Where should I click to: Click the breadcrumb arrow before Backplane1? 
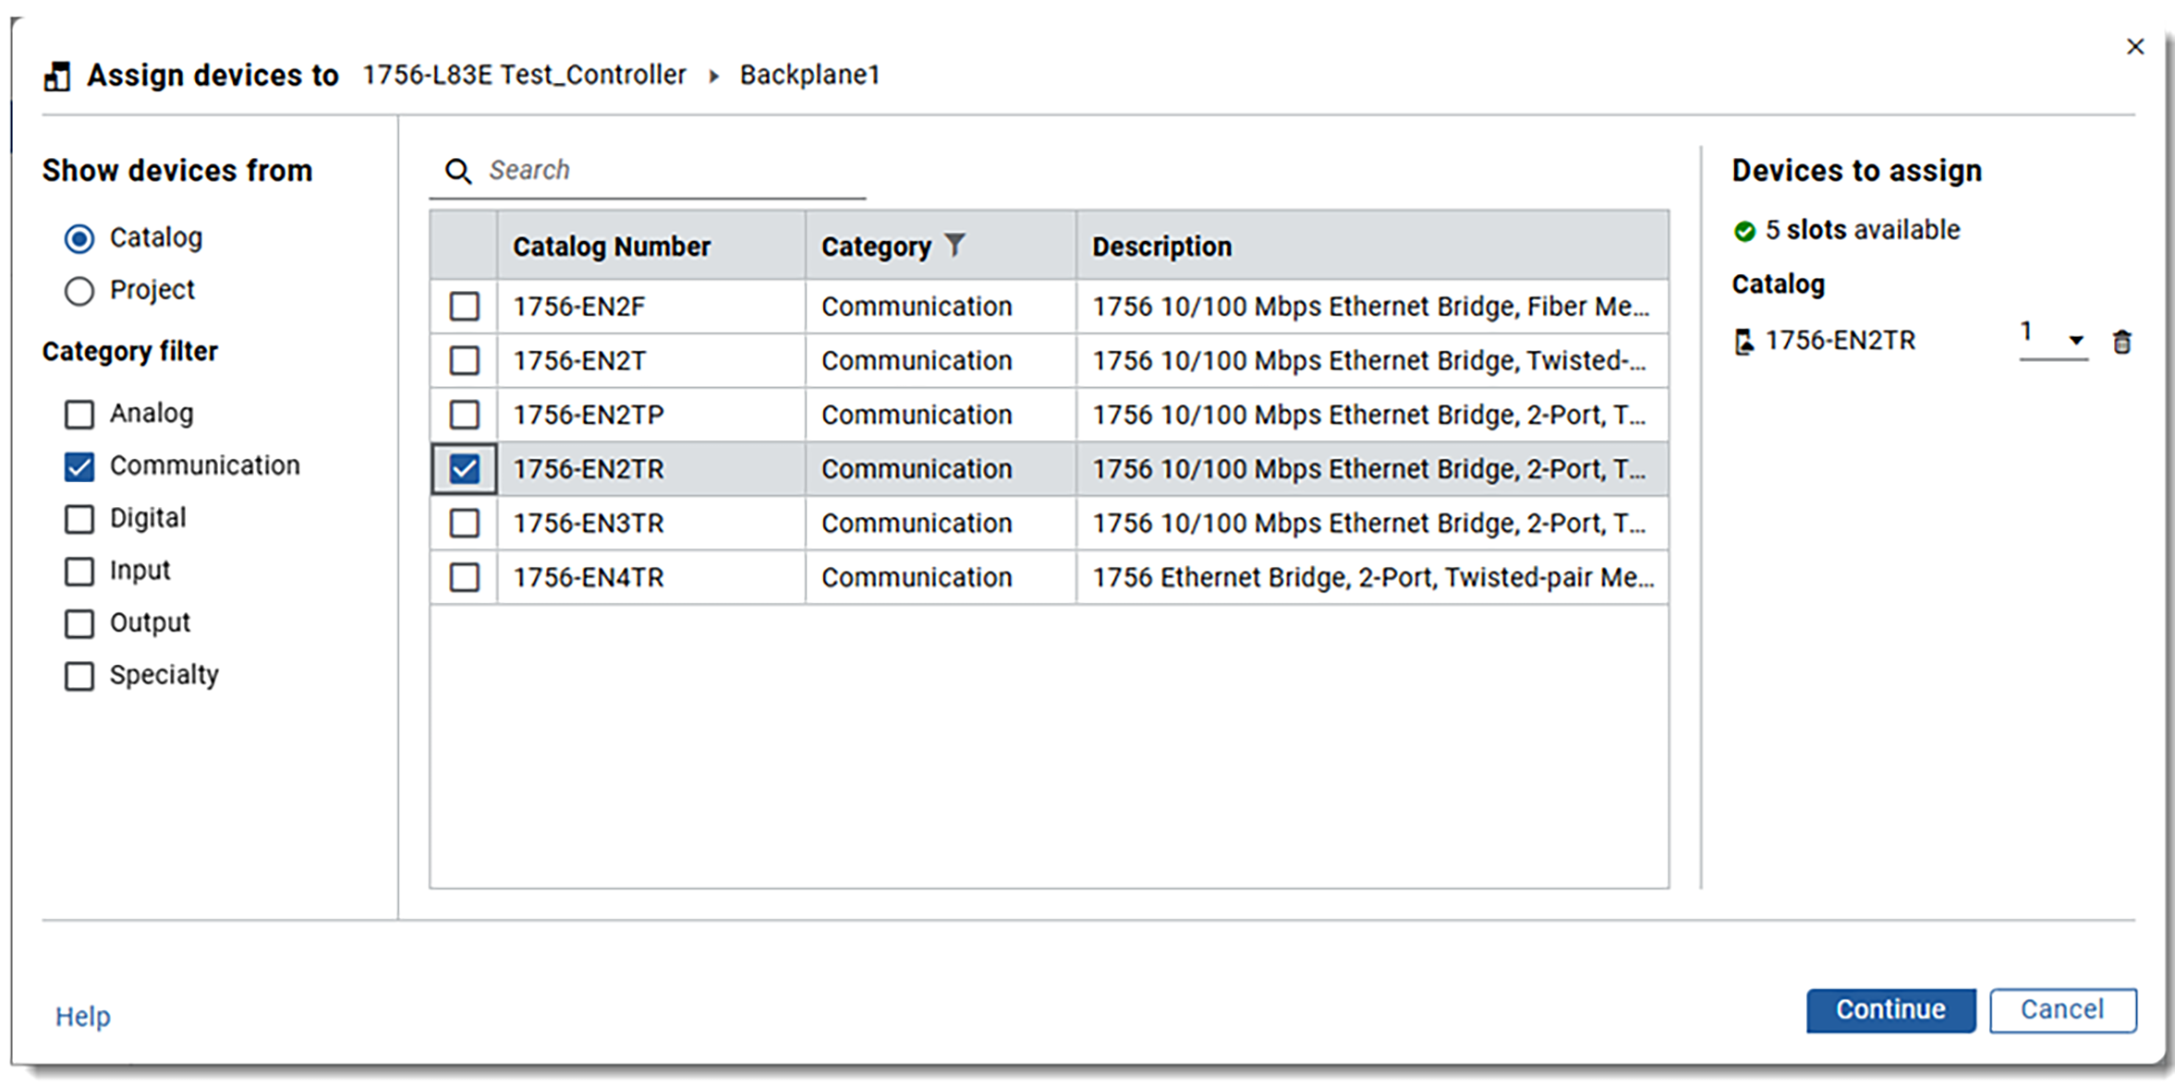(714, 76)
